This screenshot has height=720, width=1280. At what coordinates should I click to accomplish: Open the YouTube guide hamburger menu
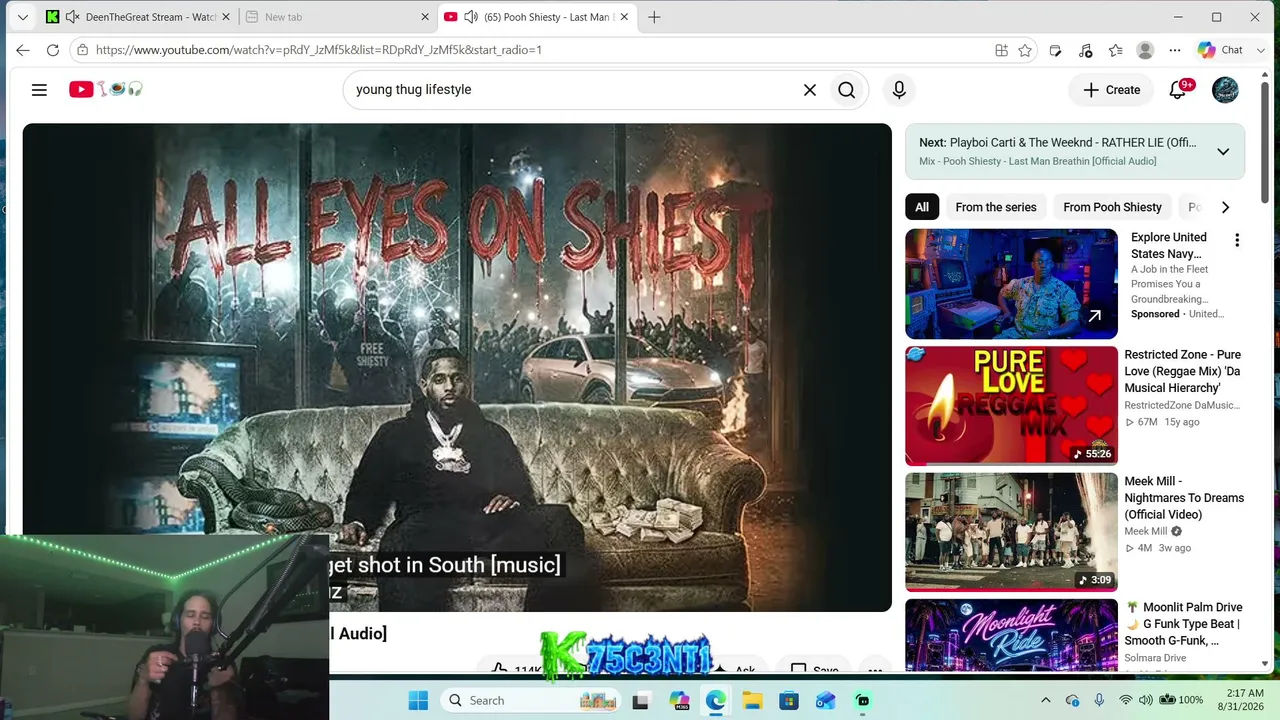pyautogui.click(x=39, y=90)
